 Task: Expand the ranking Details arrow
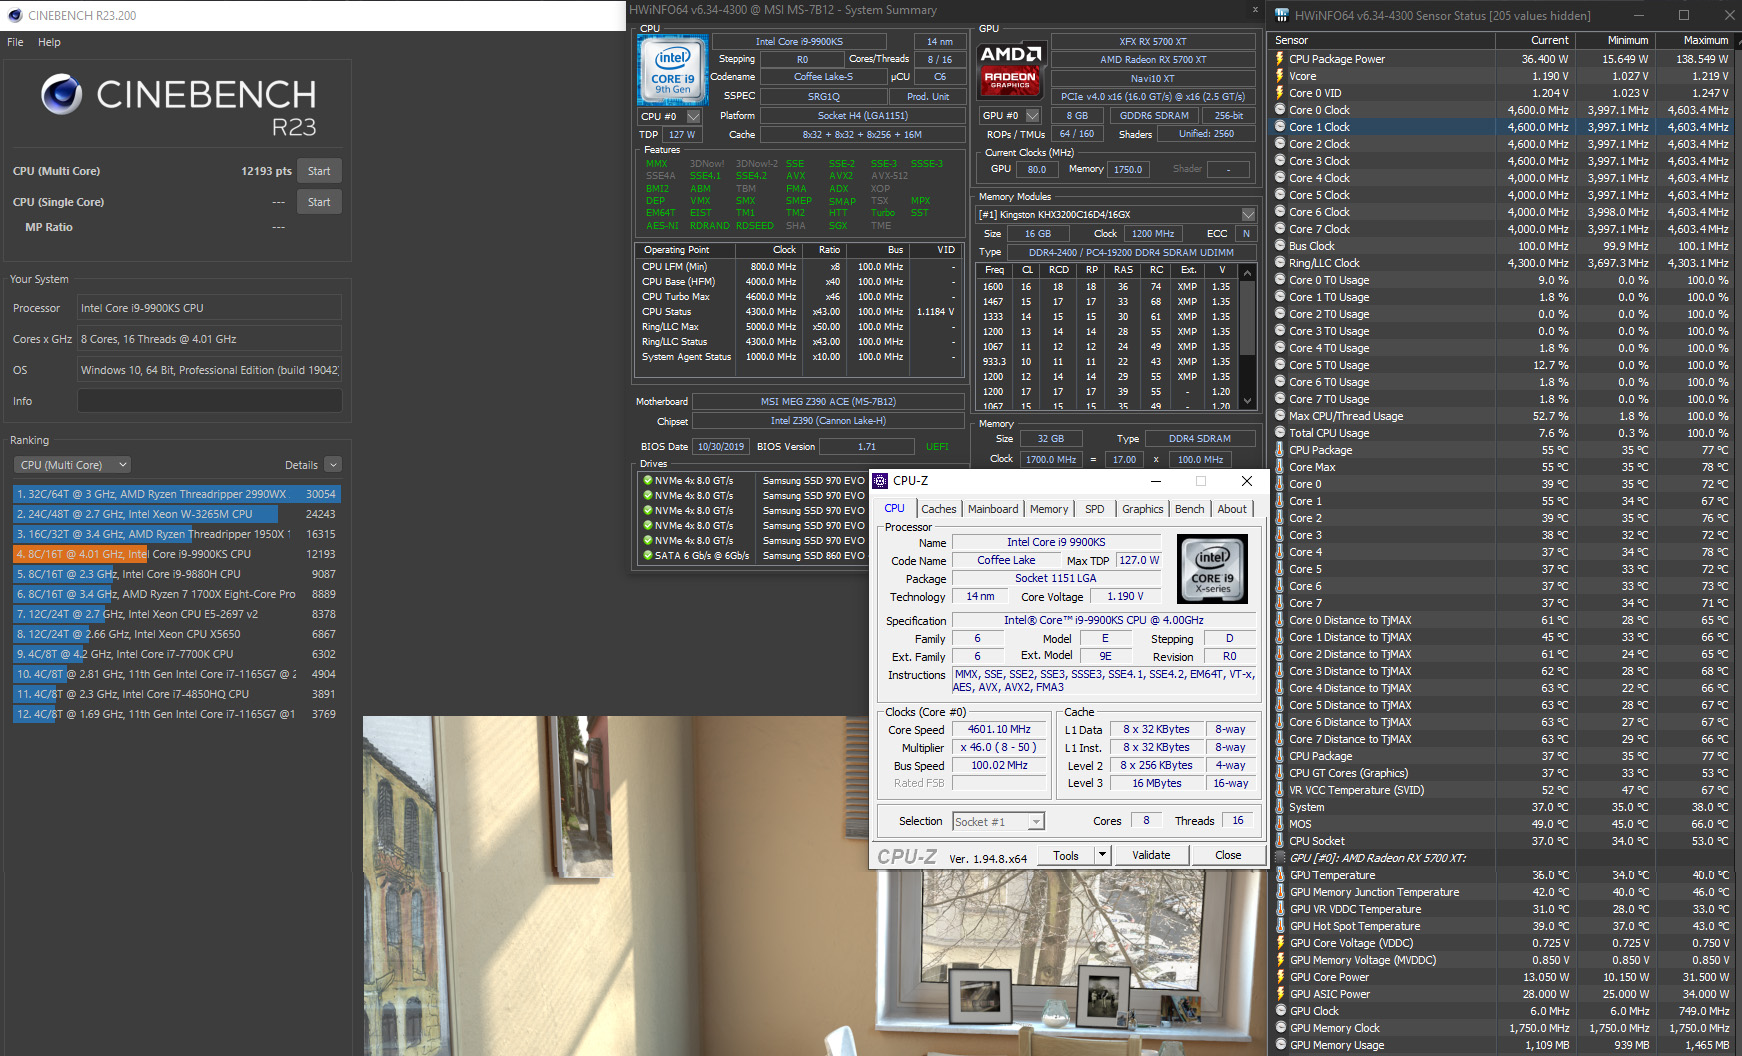point(333,465)
